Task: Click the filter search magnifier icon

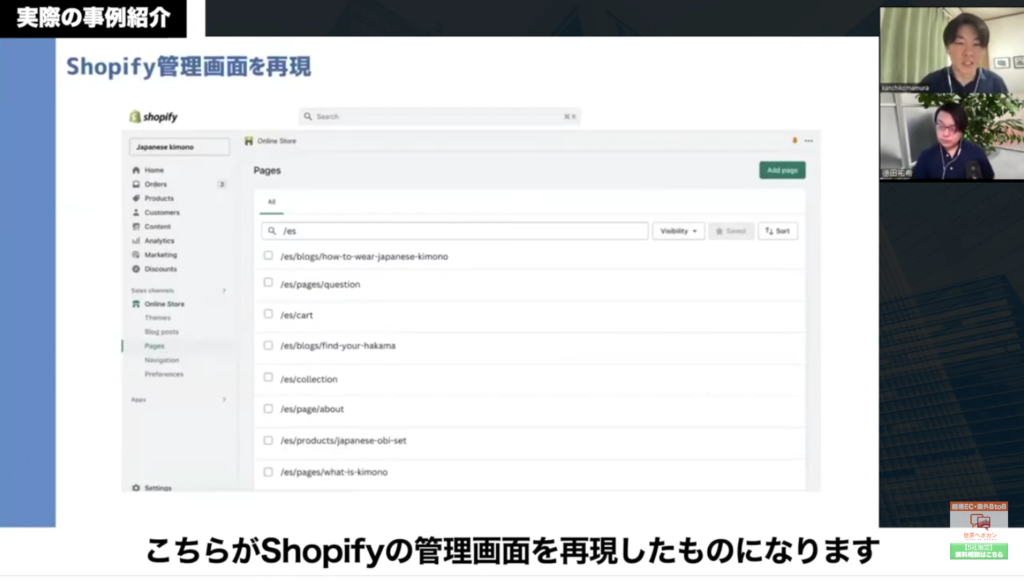Action: pyautogui.click(x=272, y=231)
